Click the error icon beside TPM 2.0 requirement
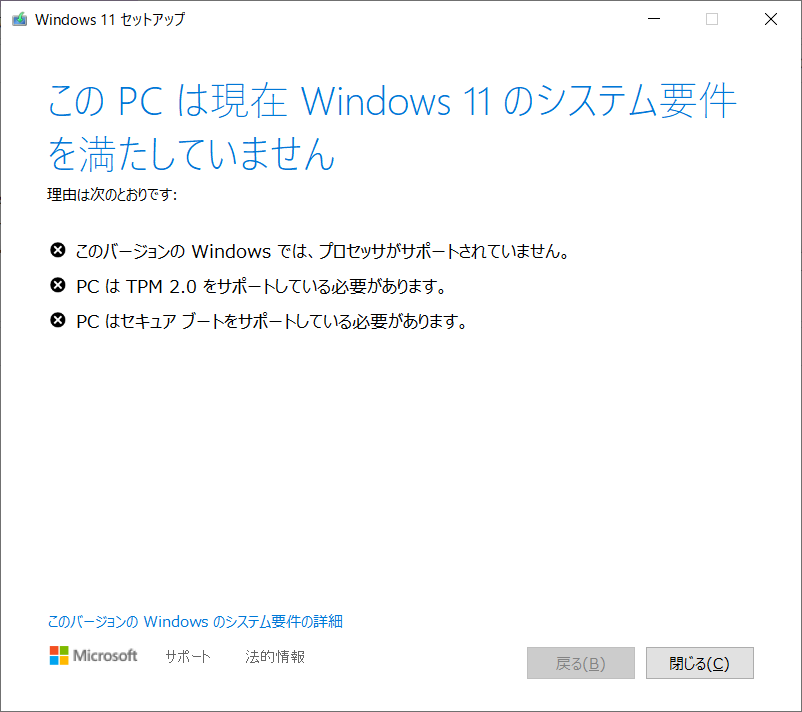Viewport: 802px width, 712px height. click(x=58, y=285)
